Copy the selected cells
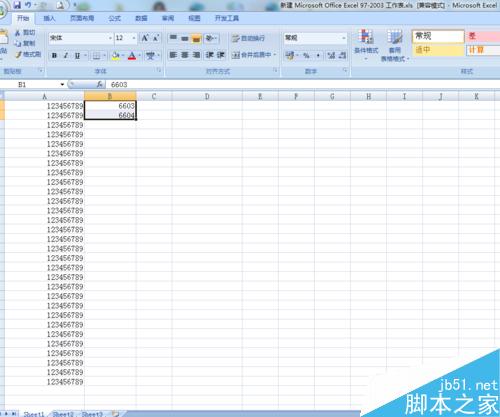Viewport: 500px width, 417px height. pyautogui.click(x=25, y=43)
